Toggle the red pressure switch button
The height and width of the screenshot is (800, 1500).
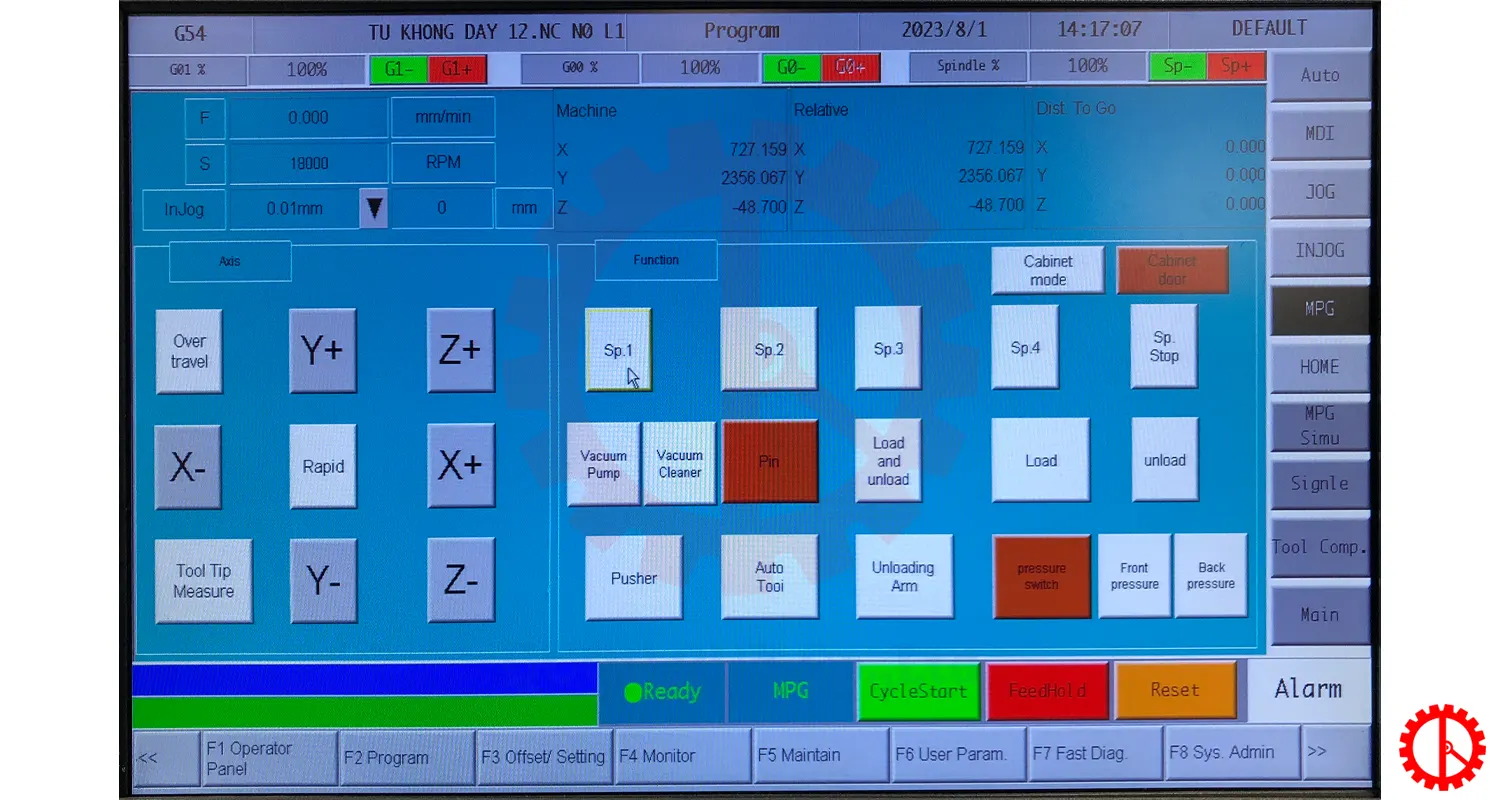pos(1040,576)
